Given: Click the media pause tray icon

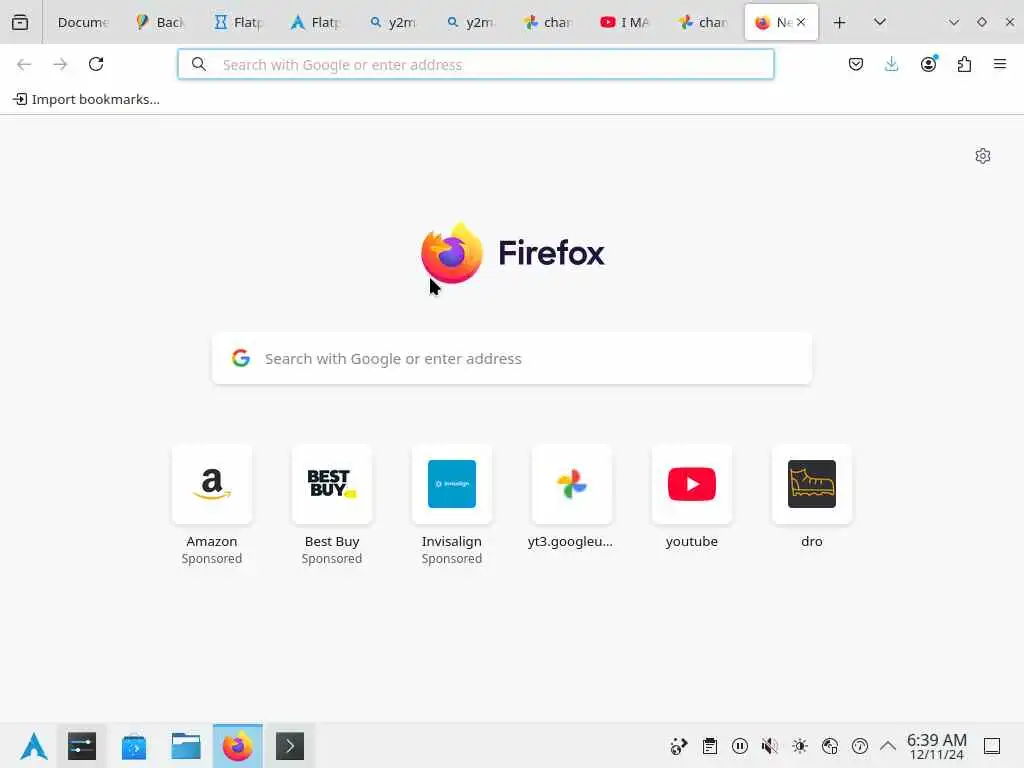Looking at the screenshot, I should pyautogui.click(x=740, y=746).
